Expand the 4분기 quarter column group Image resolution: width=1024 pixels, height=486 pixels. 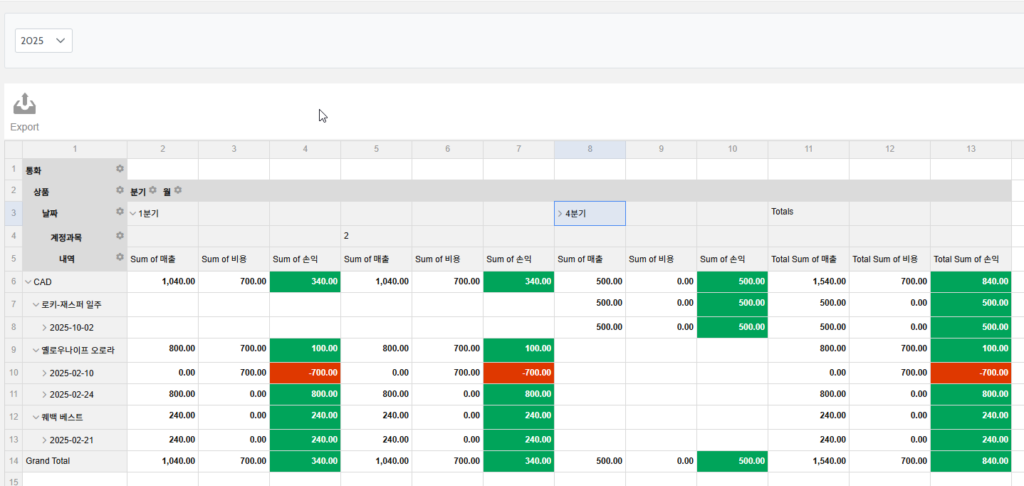point(560,213)
